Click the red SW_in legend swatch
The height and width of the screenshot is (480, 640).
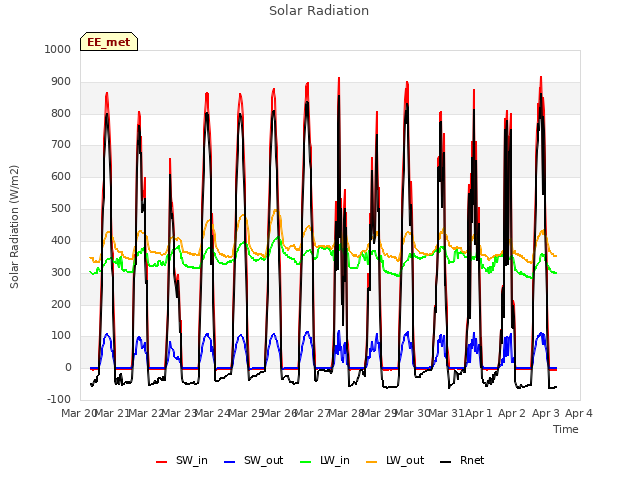pos(162,462)
